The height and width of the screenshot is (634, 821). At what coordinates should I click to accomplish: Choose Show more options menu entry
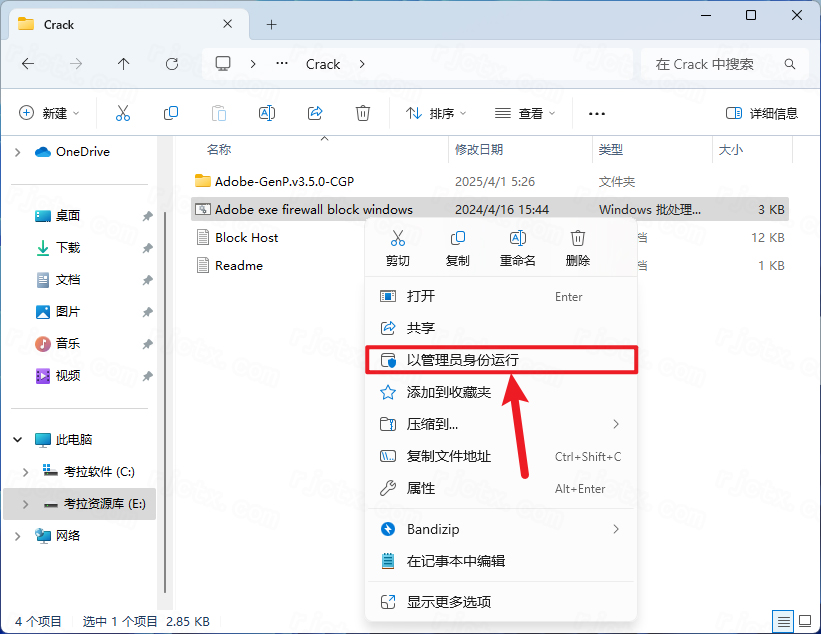[x=449, y=602]
